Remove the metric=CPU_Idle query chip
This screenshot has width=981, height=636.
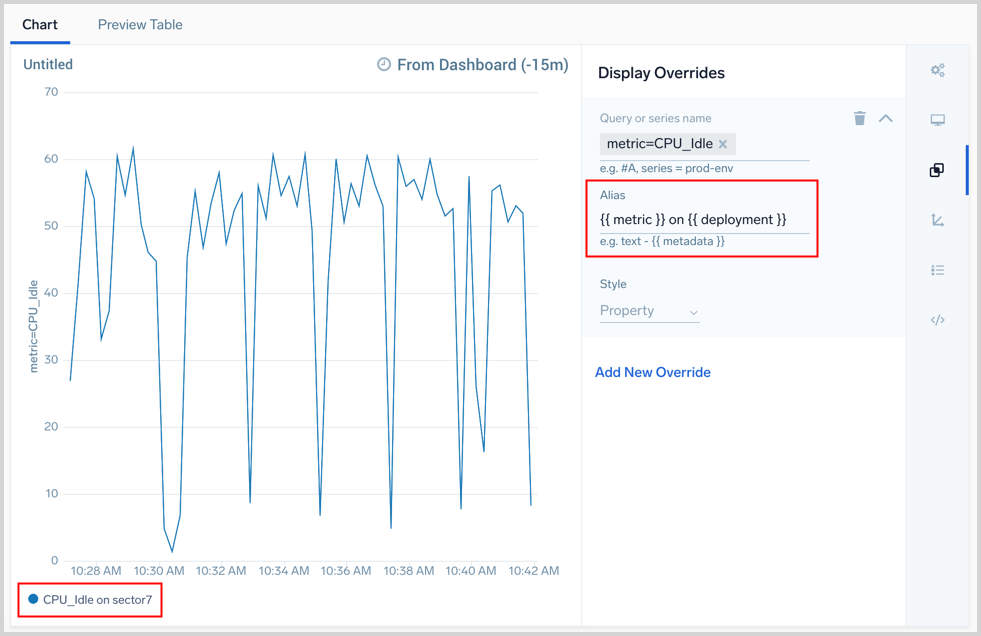pyautogui.click(x=724, y=144)
